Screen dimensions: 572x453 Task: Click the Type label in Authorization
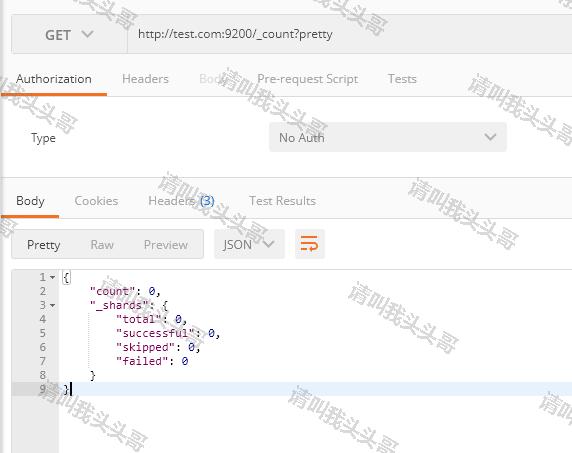pos(43,138)
